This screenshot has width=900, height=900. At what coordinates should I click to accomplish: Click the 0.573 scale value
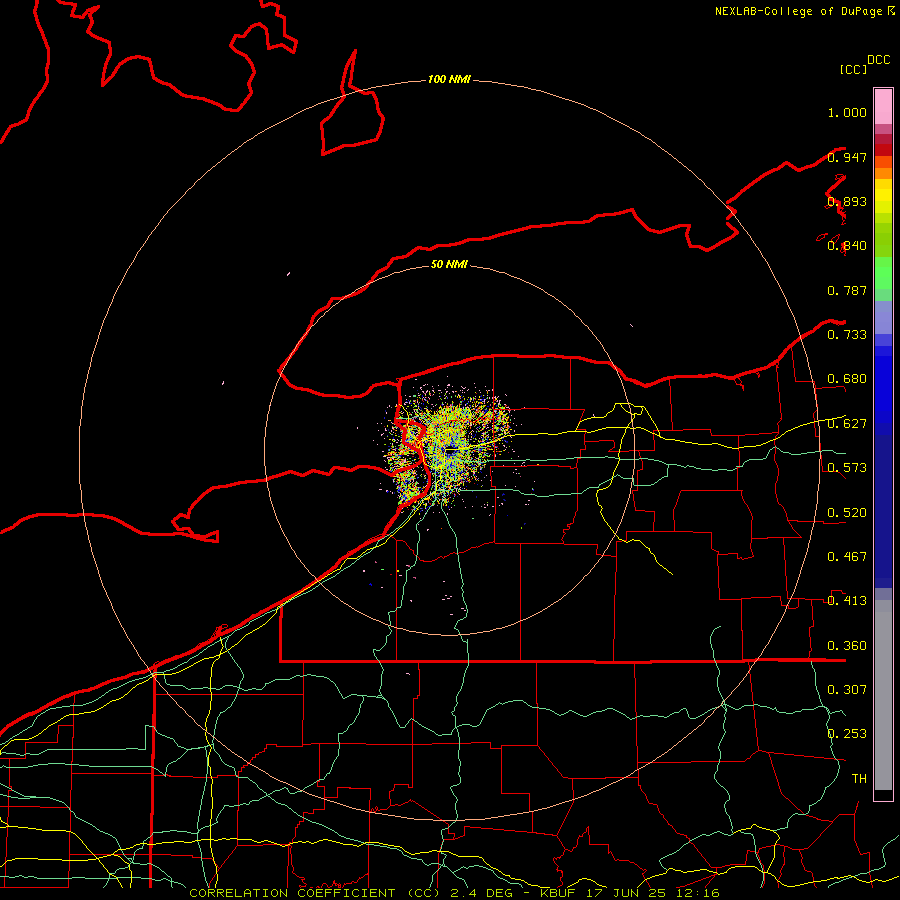(847, 468)
